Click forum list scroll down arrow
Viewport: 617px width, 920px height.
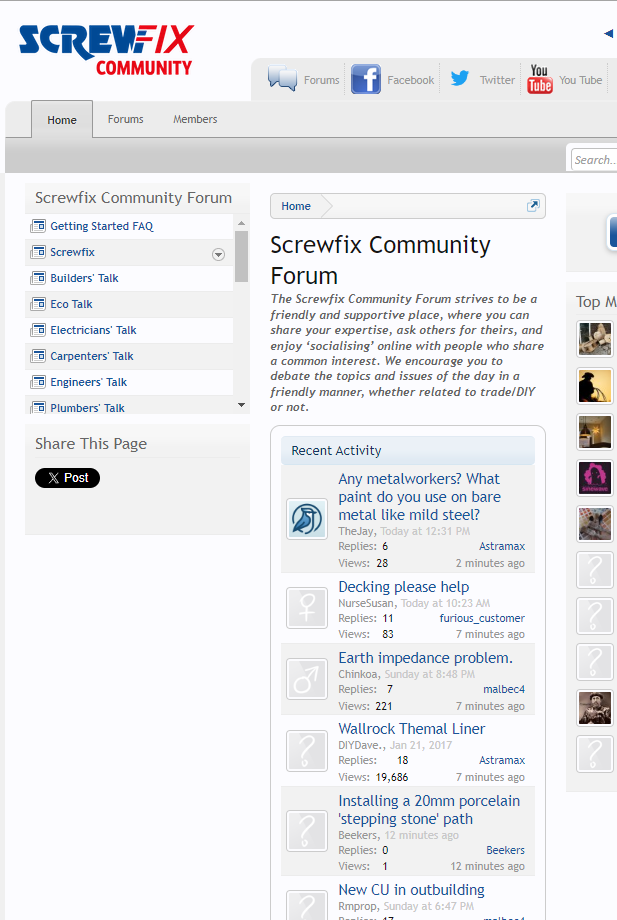[x=241, y=405]
